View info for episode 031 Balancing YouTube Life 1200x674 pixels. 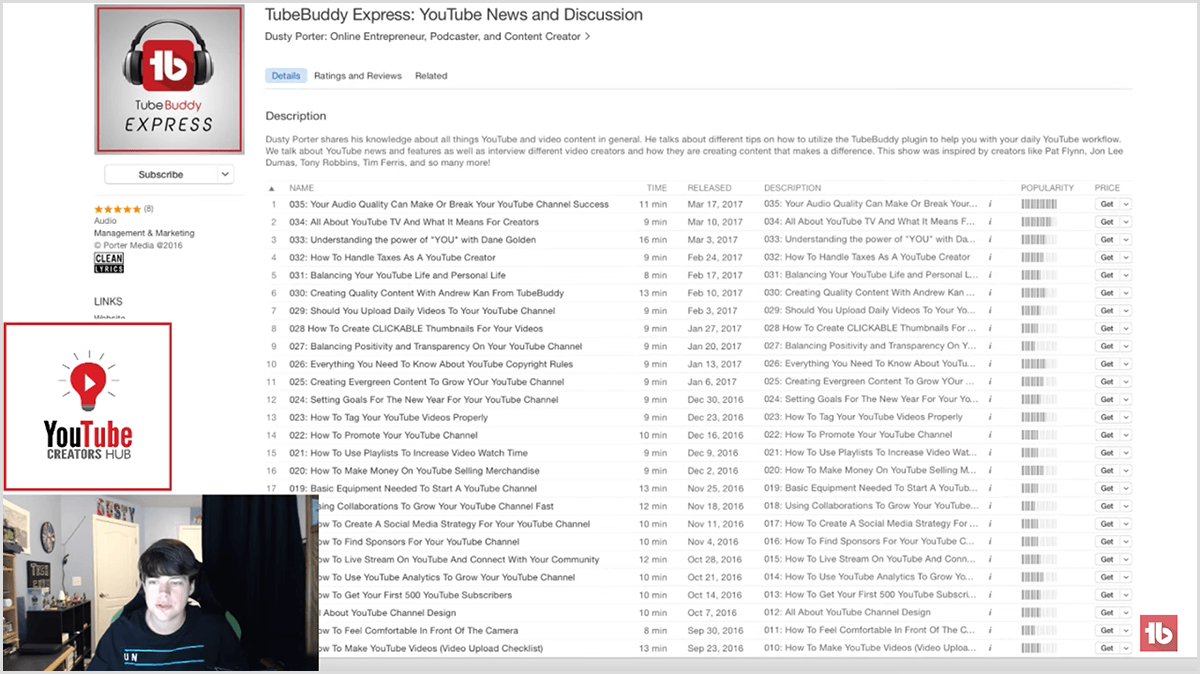pyautogui.click(x=989, y=275)
